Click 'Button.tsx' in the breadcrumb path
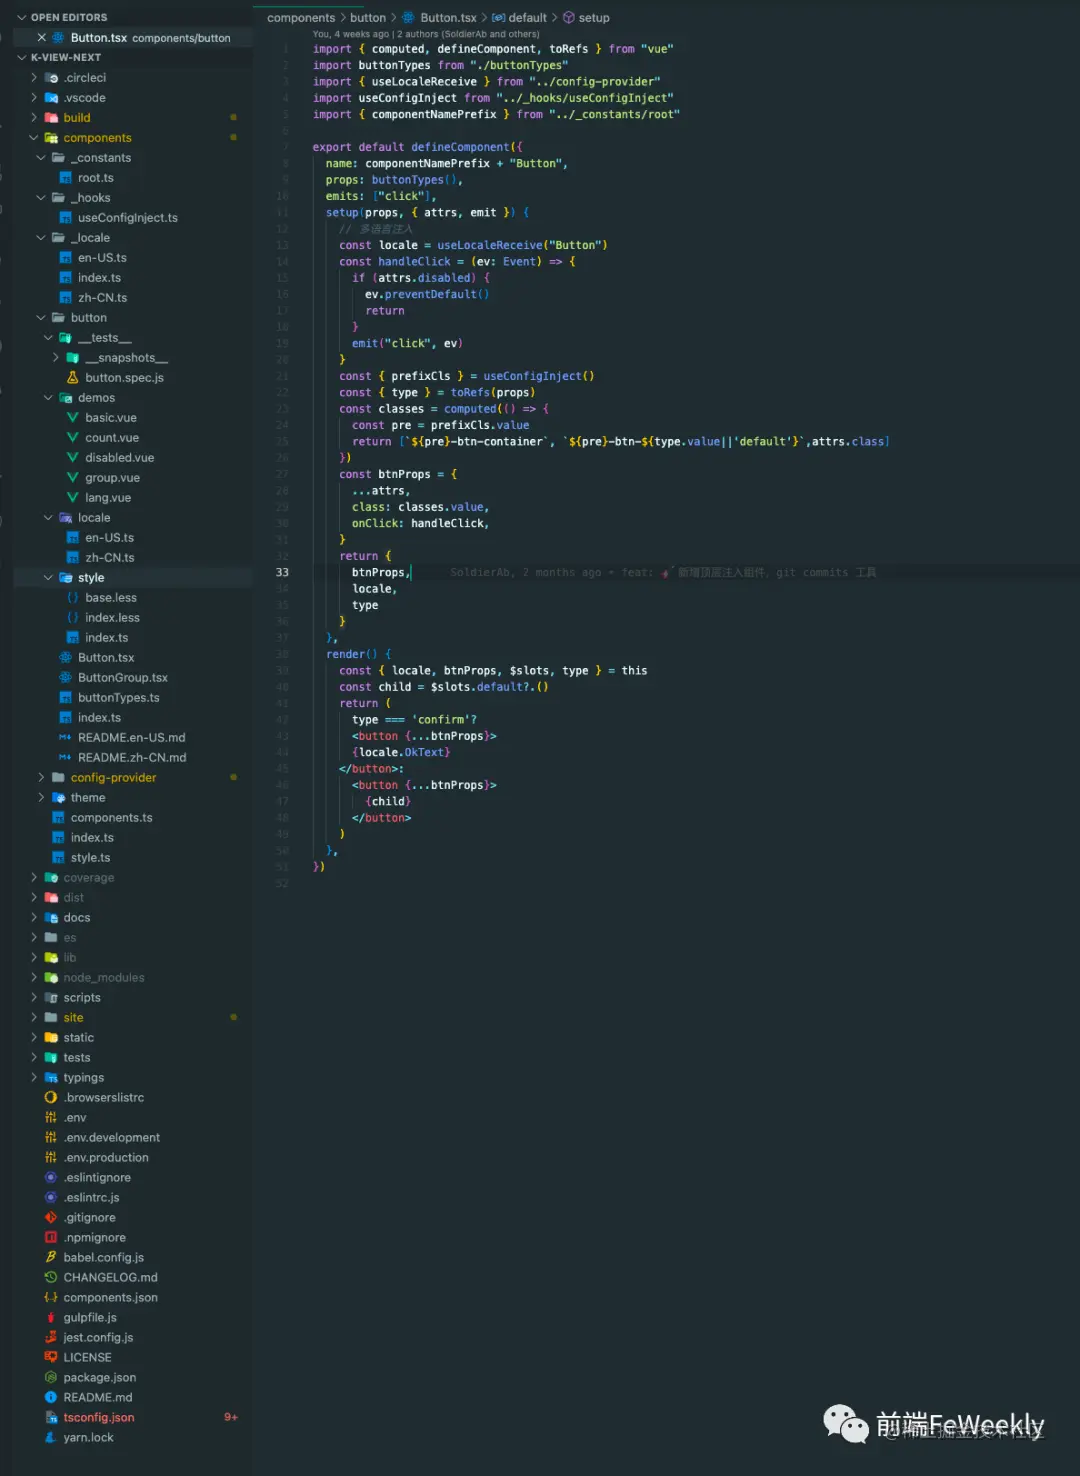 click(448, 18)
